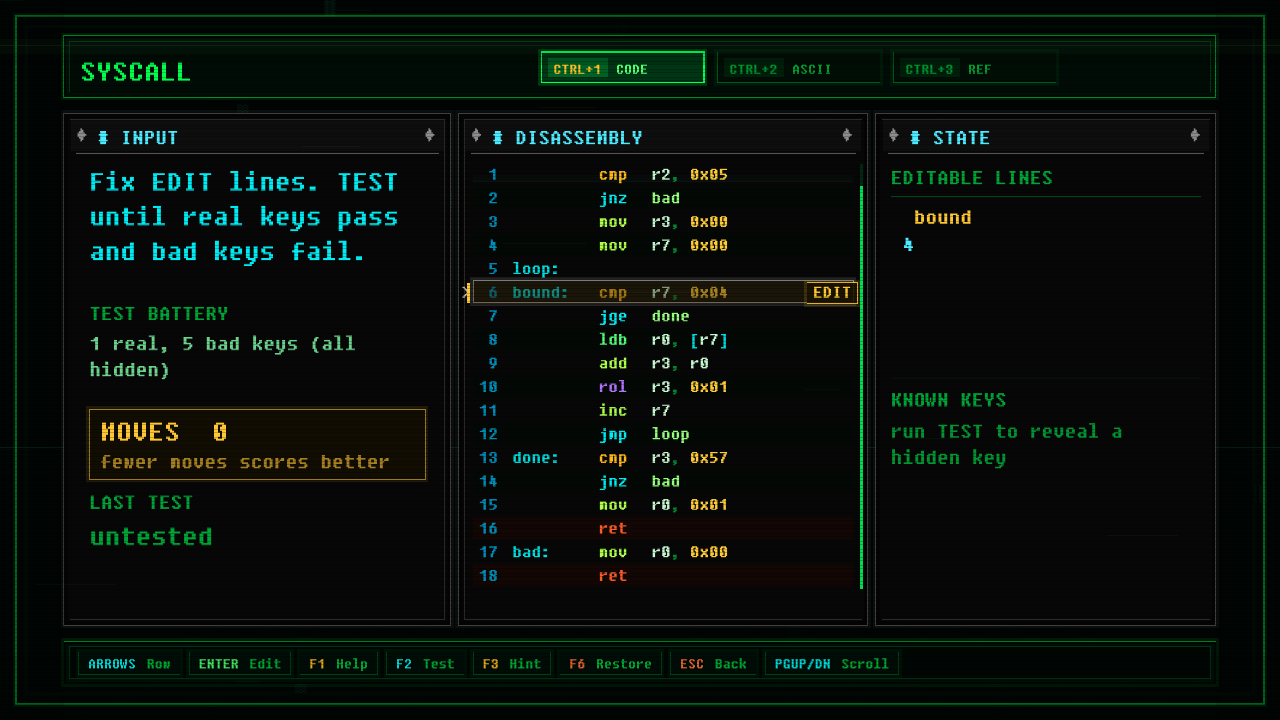Select line 12 jmp loop

coord(662,434)
